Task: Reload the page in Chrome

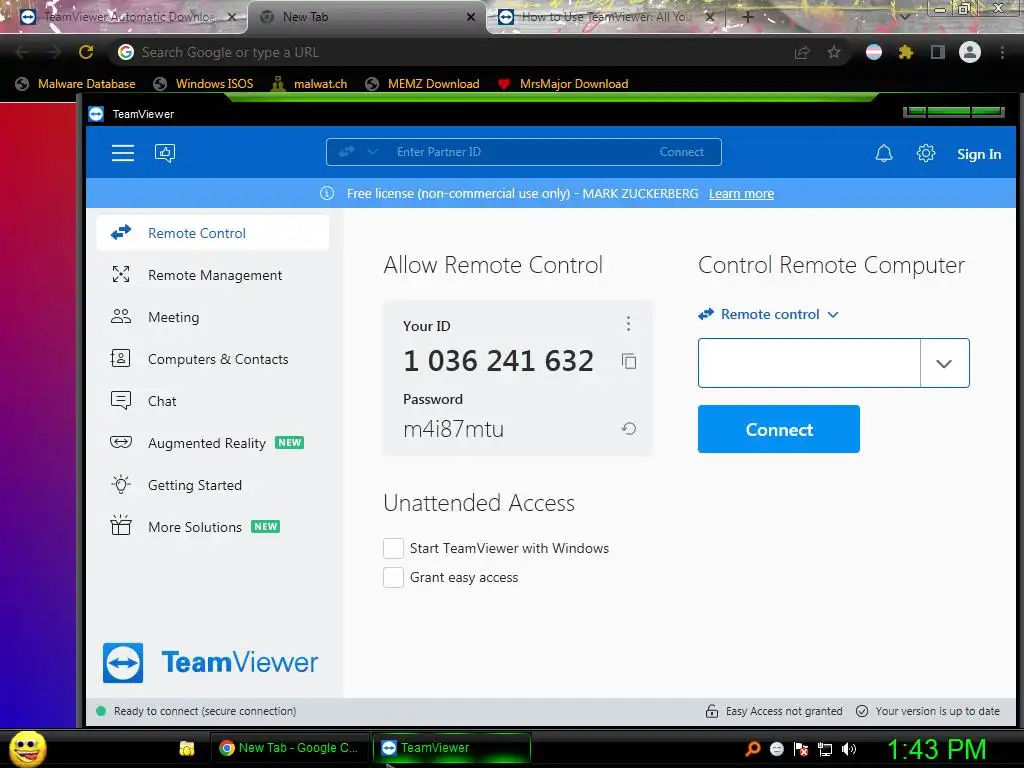Action: tap(86, 52)
